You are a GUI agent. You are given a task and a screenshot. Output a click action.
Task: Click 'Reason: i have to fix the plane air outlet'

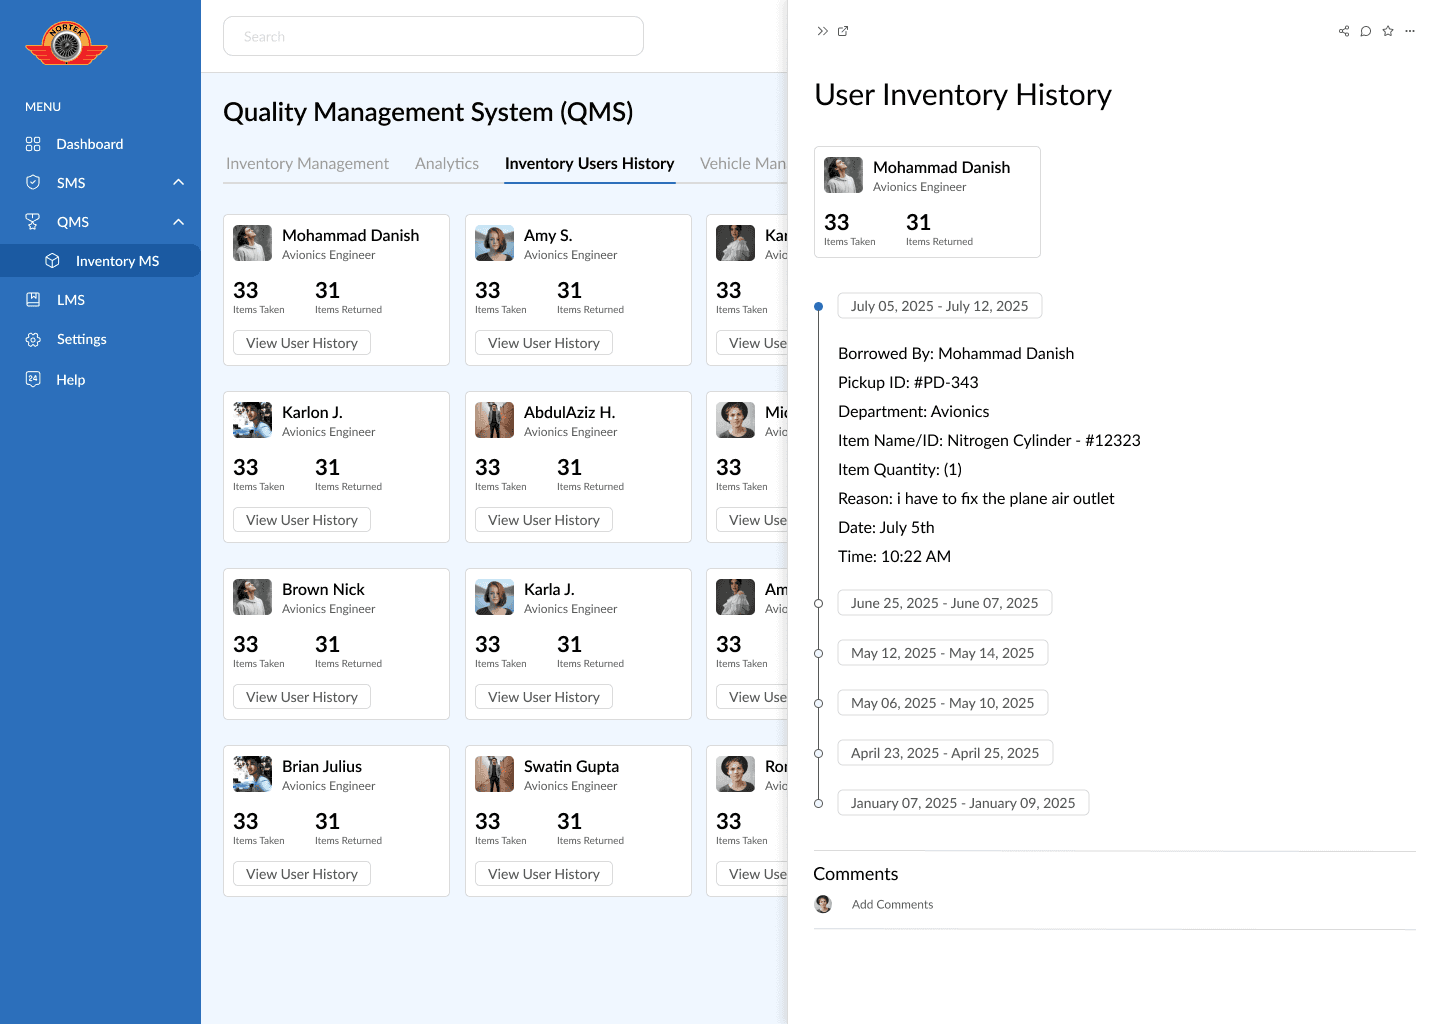point(976,498)
